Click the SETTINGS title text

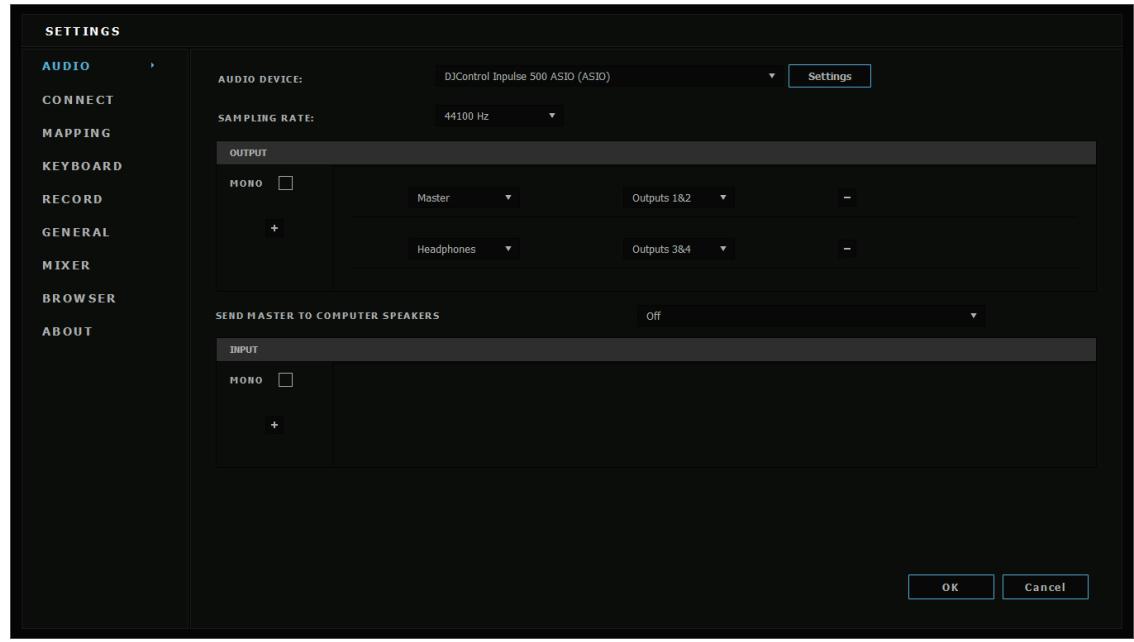(x=82, y=31)
